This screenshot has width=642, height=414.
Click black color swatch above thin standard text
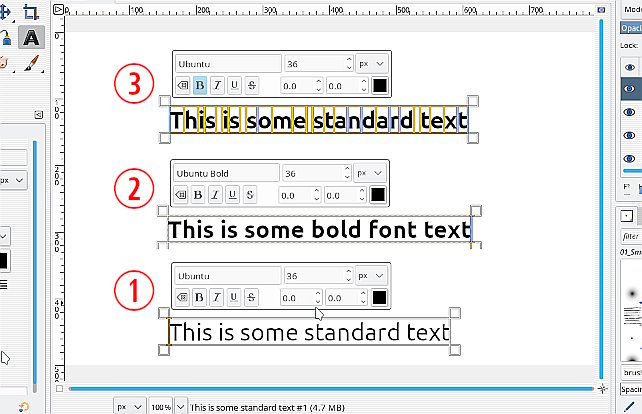tap(379, 297)
